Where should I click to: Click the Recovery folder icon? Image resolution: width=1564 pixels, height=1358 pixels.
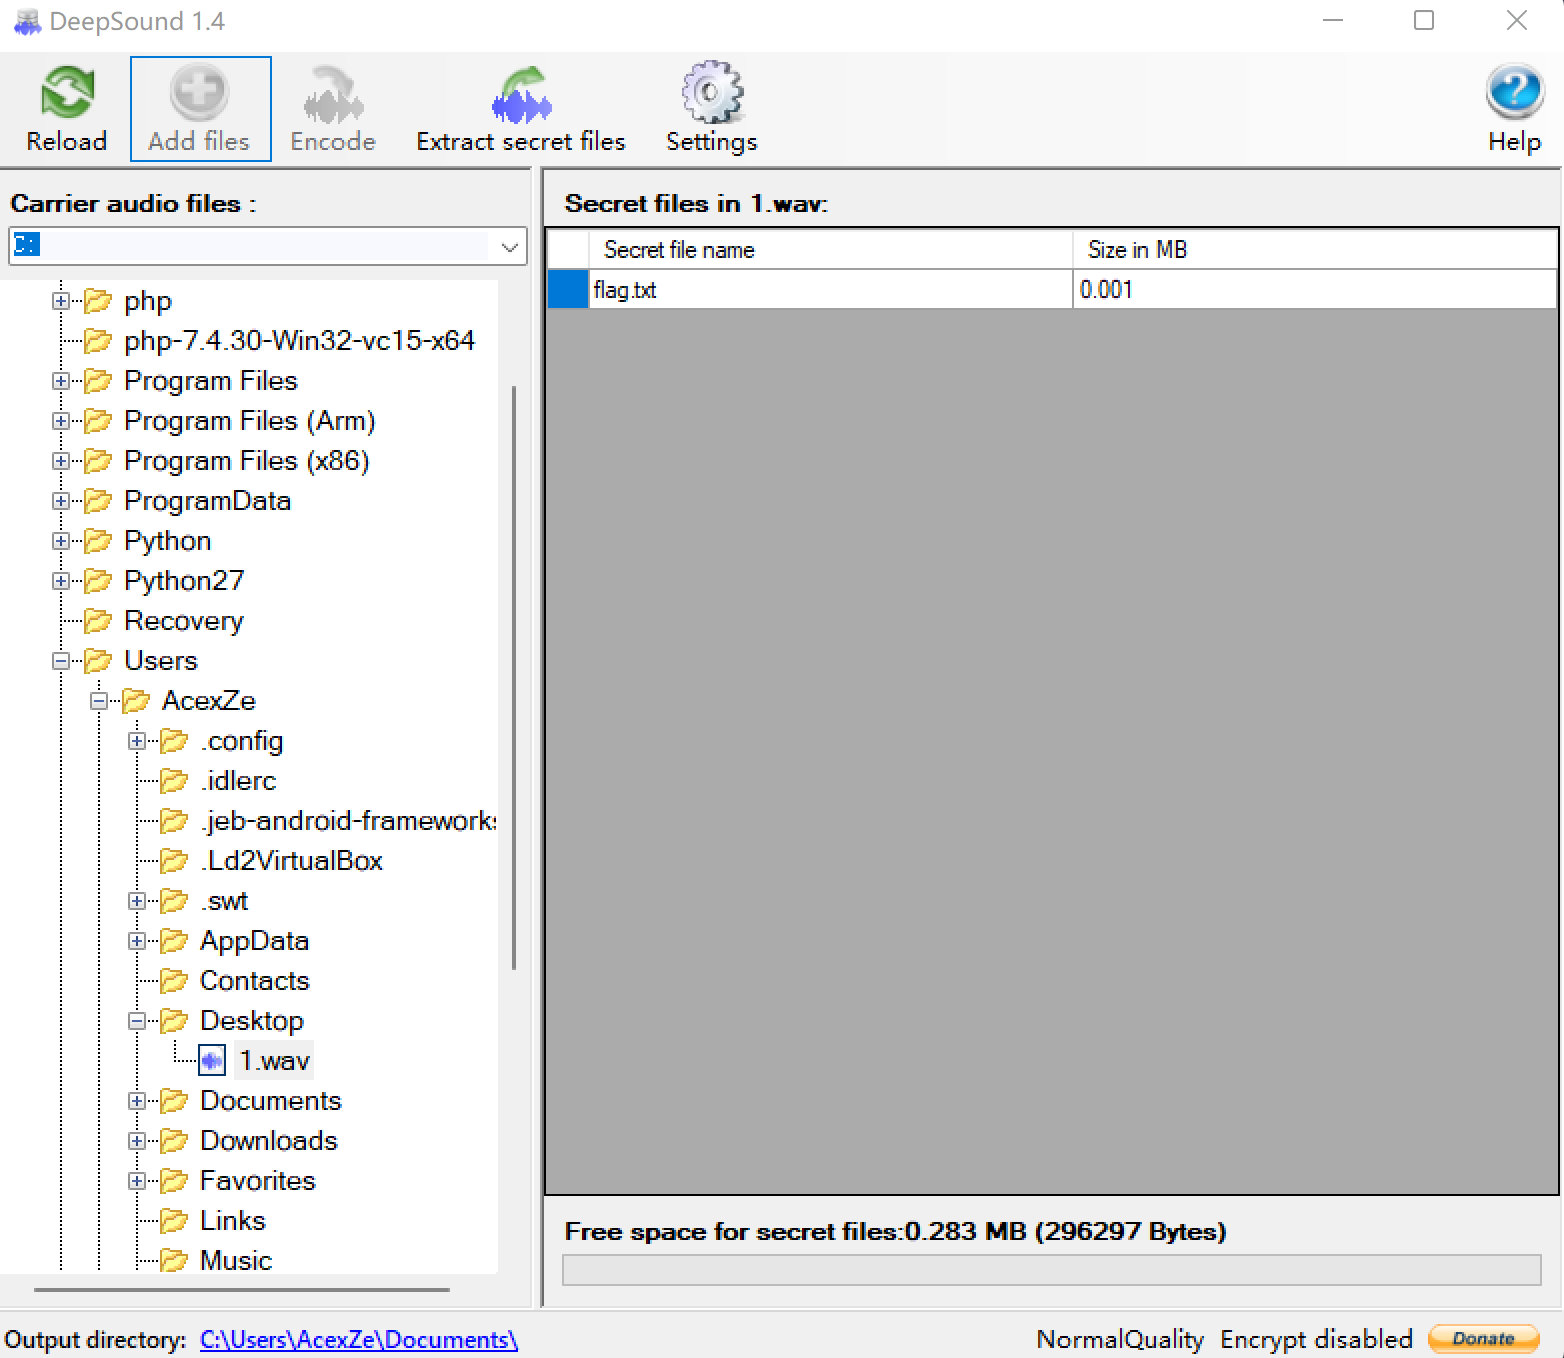pos(98,620)
